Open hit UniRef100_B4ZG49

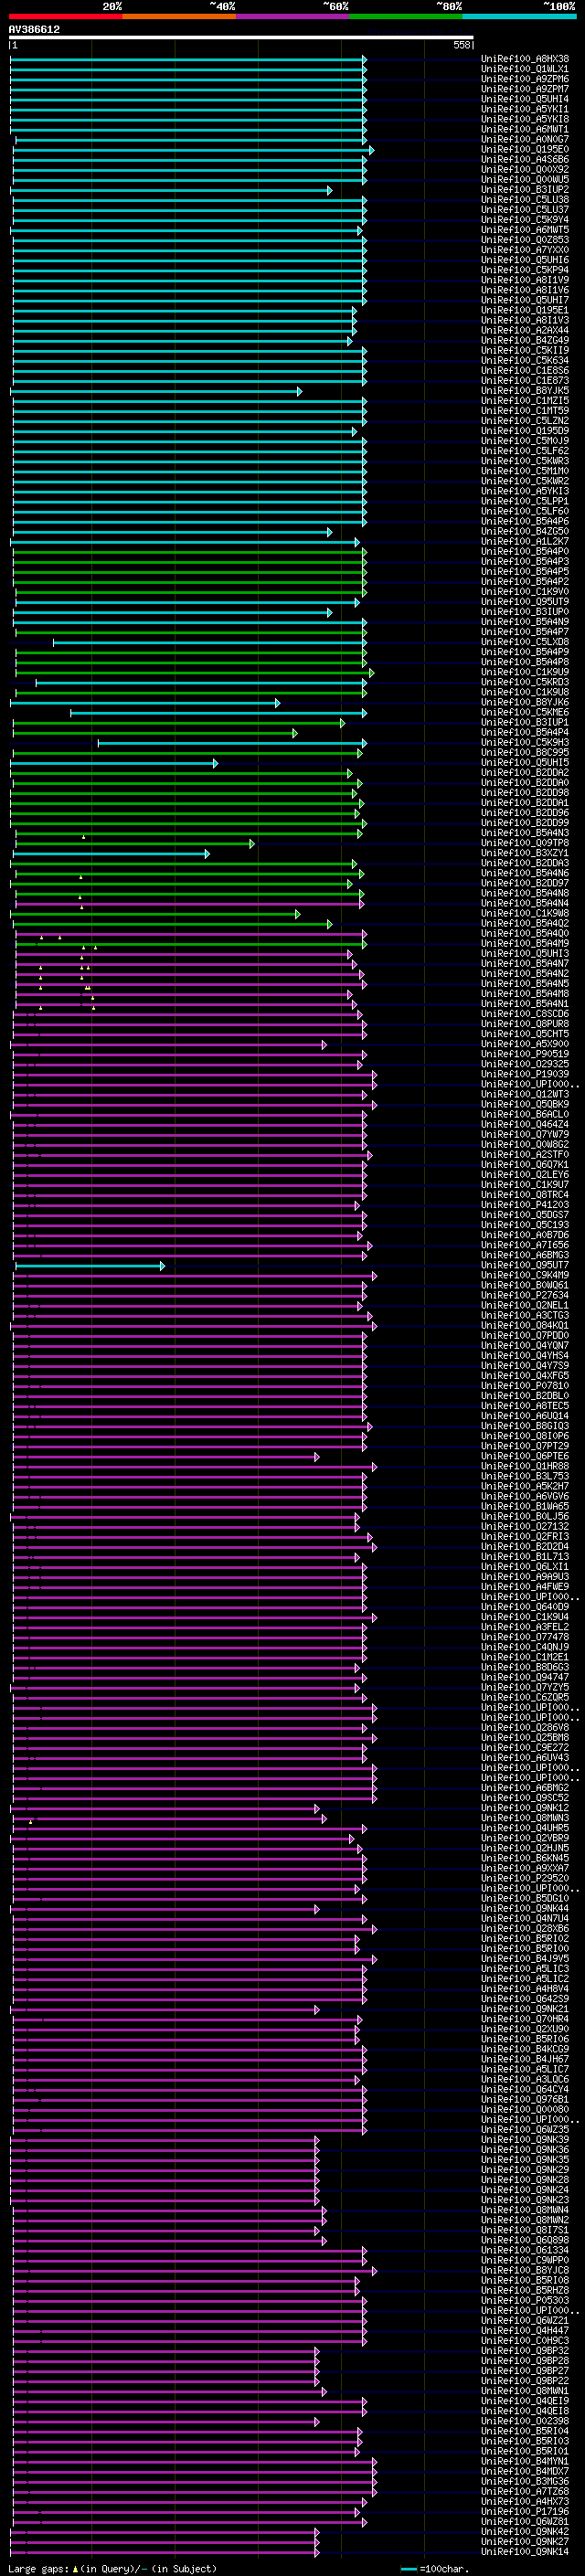[525, 340]
